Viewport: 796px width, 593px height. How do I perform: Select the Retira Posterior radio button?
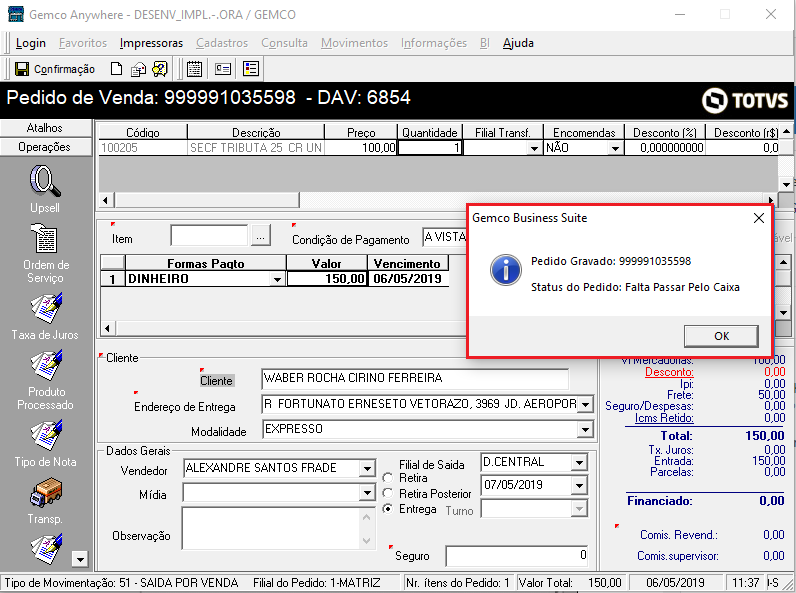[388, 493]
